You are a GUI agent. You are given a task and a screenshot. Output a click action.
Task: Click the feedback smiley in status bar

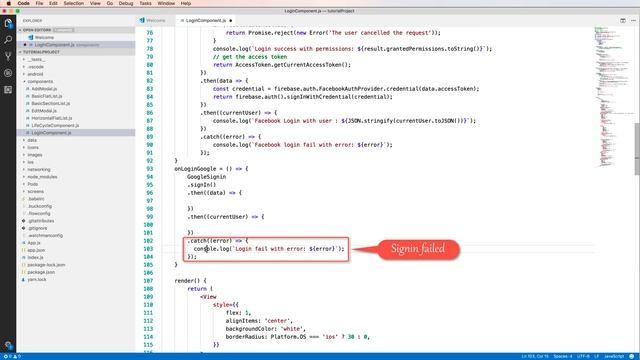pyautogui.click(x=631, y=356)
